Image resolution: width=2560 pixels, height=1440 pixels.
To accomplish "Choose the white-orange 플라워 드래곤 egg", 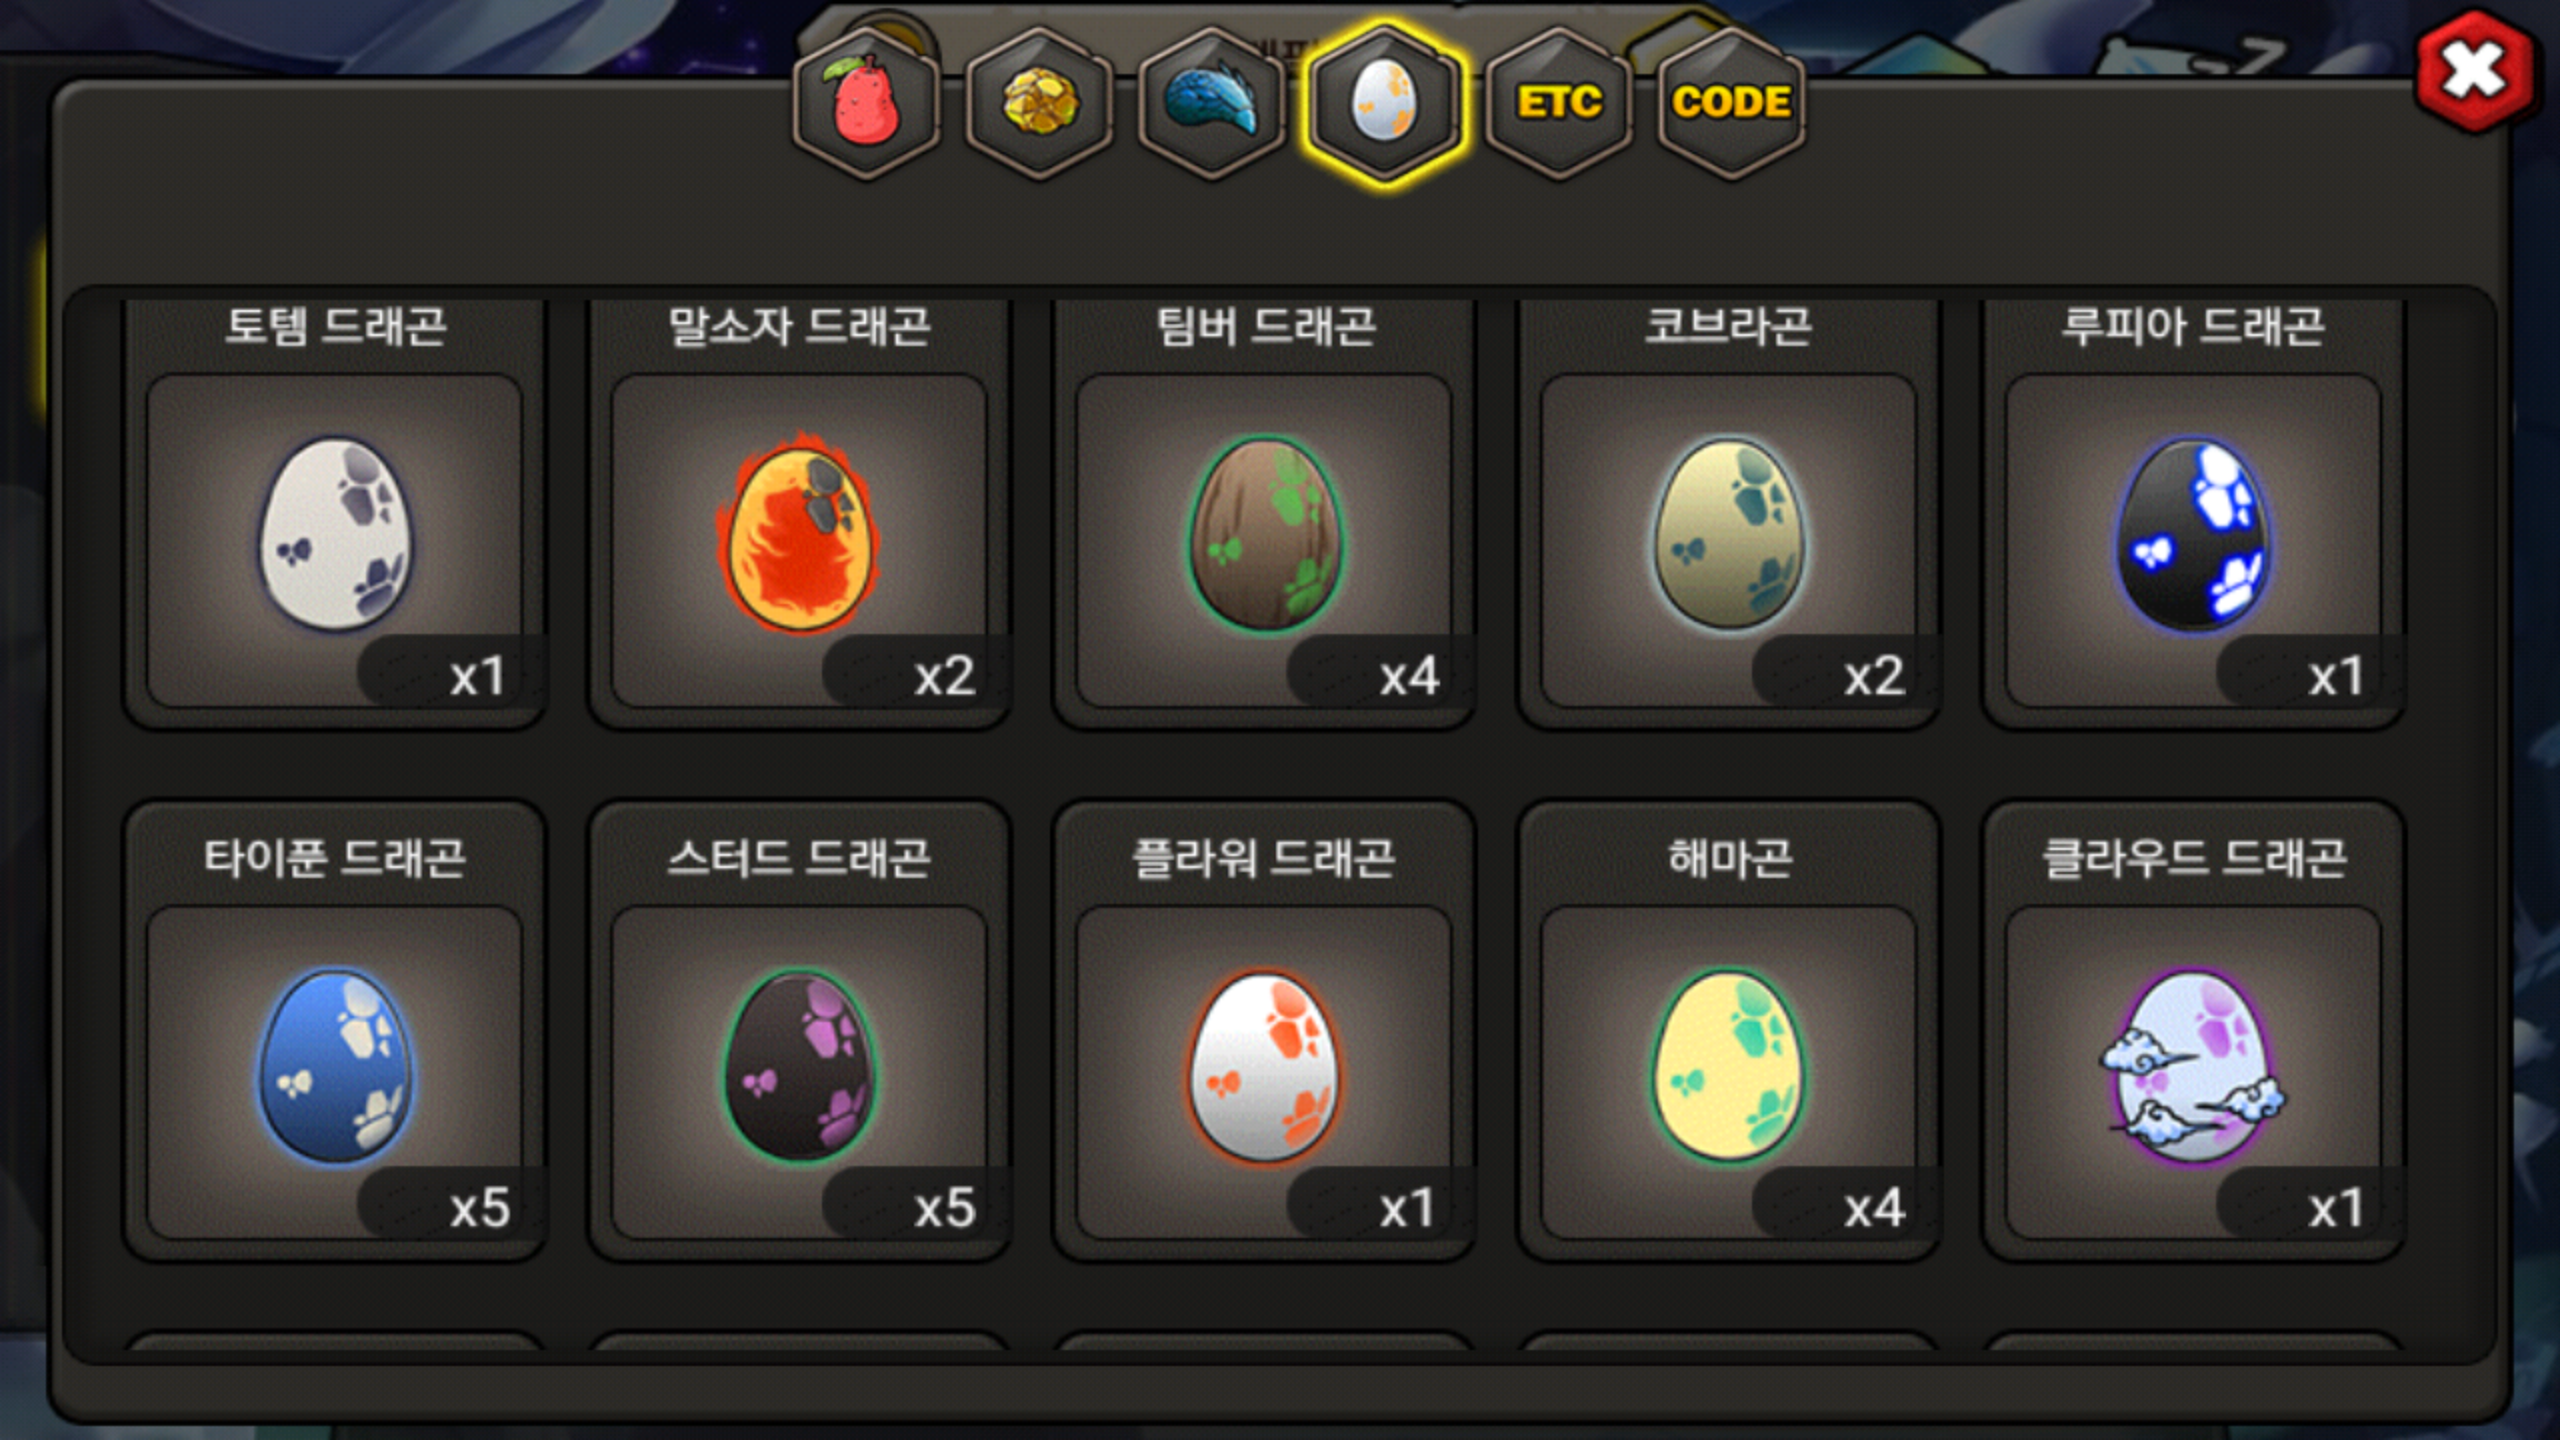I will 1265,1066.
